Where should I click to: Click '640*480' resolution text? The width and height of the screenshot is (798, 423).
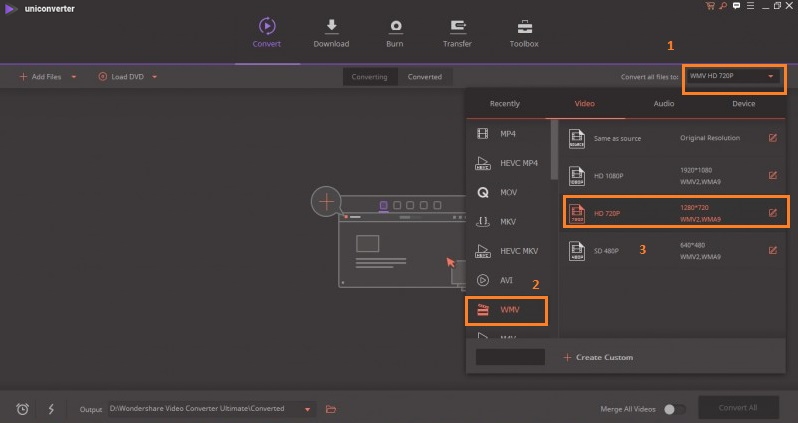pos(693,245)
